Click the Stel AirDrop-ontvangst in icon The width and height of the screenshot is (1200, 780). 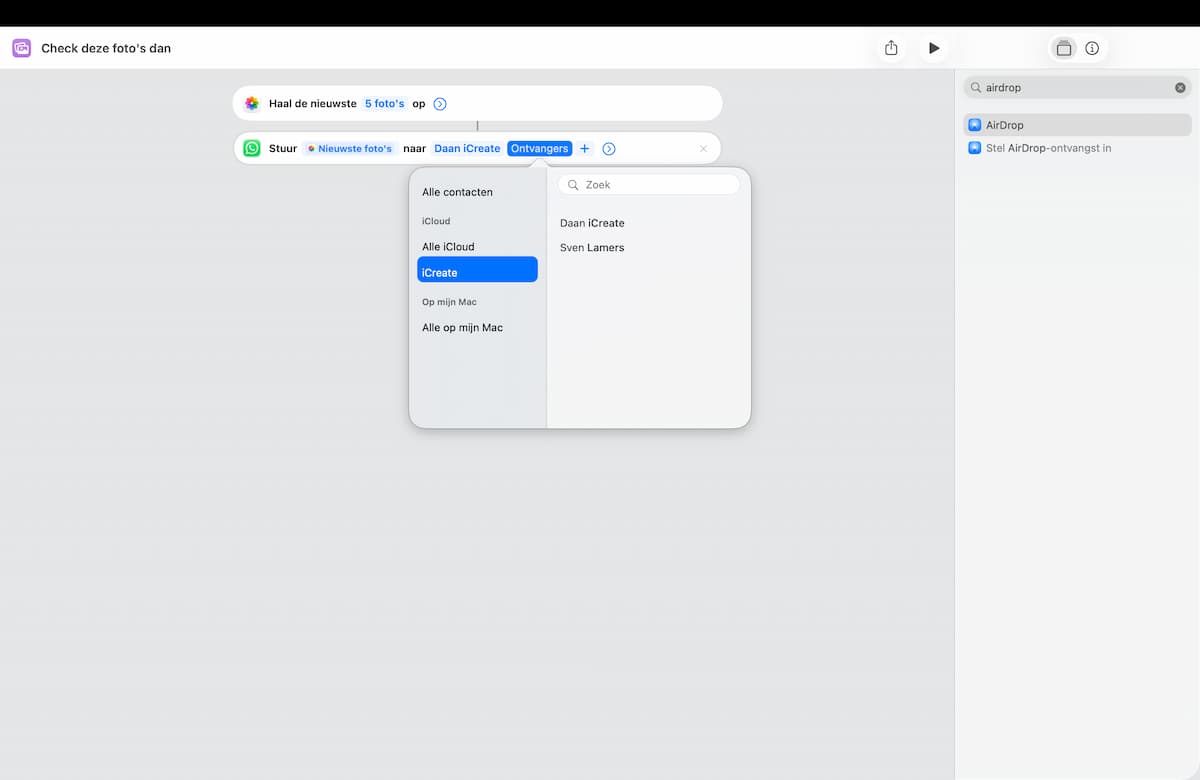click(975, 148)
